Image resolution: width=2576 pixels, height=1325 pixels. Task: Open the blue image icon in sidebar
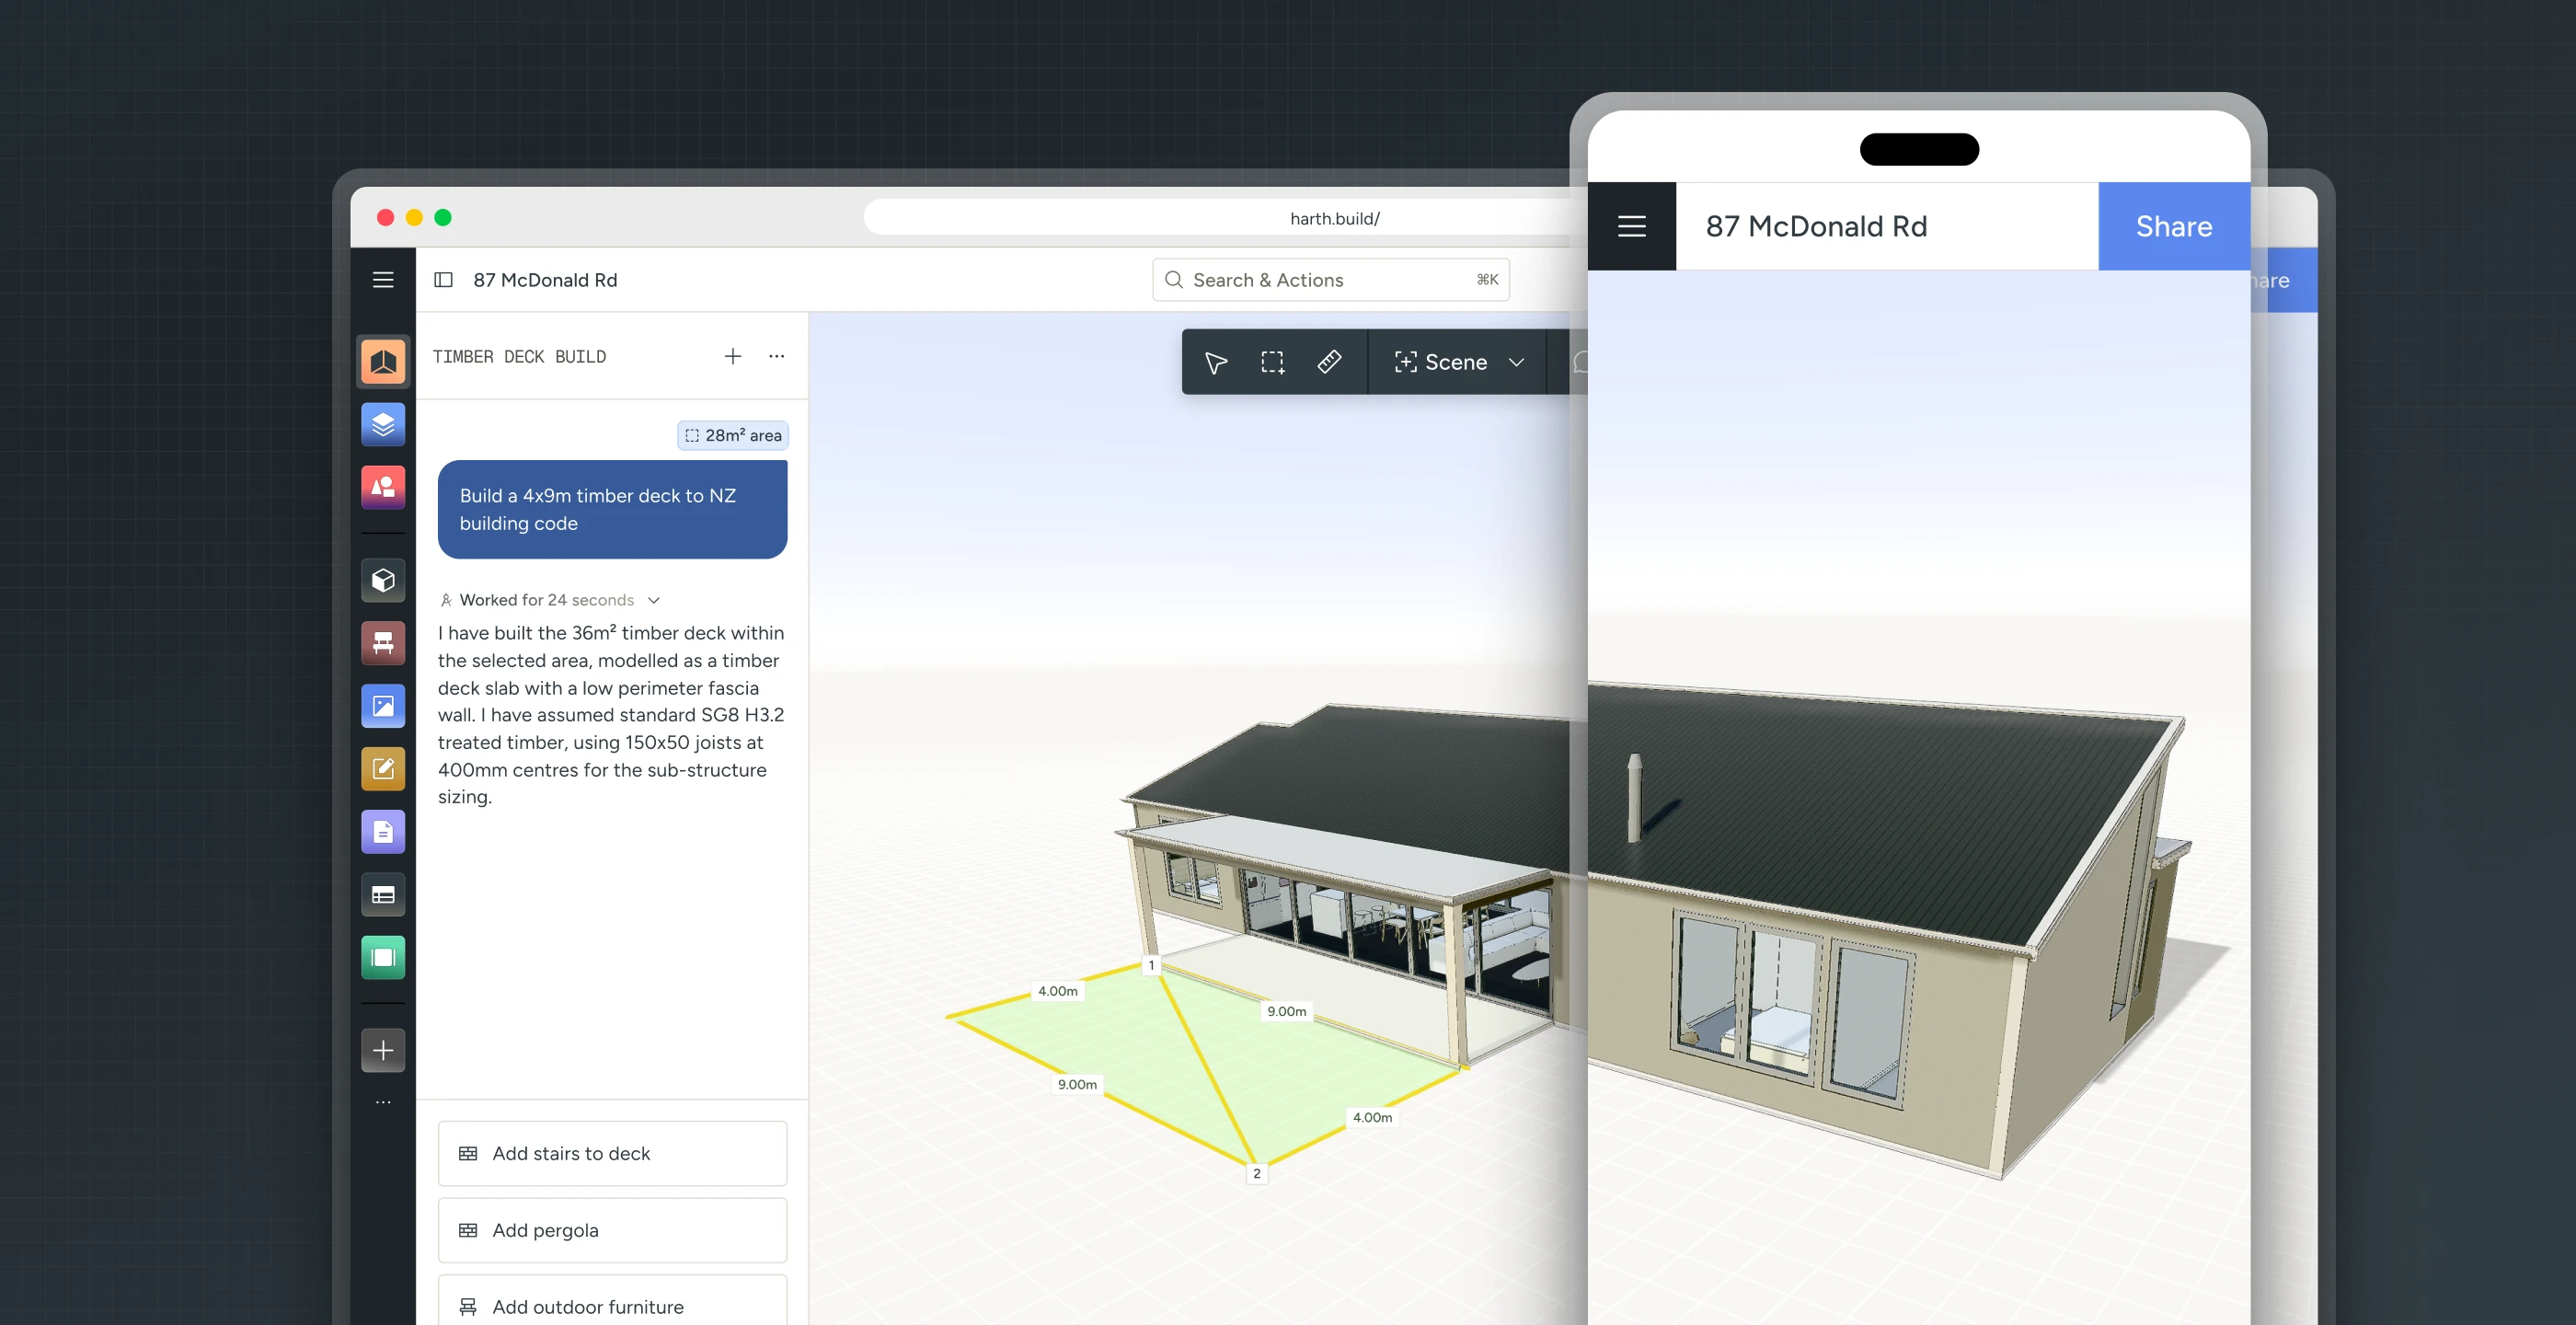pyautogui.click(x=383, y=706)
